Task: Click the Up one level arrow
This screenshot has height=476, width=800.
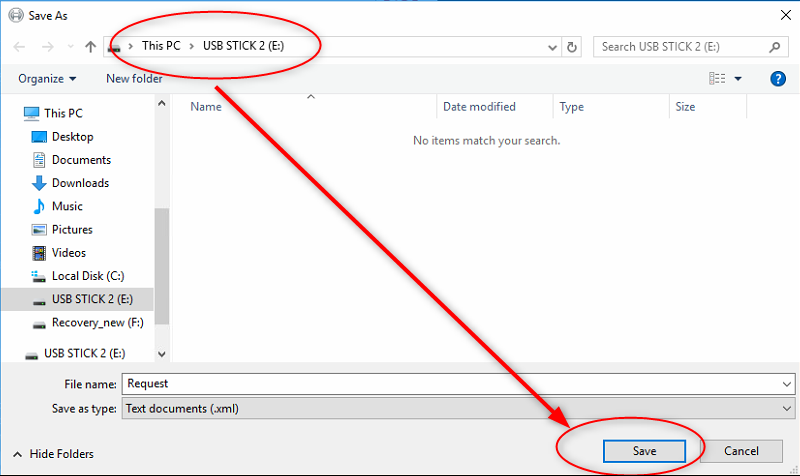Action: pos(91,46)
